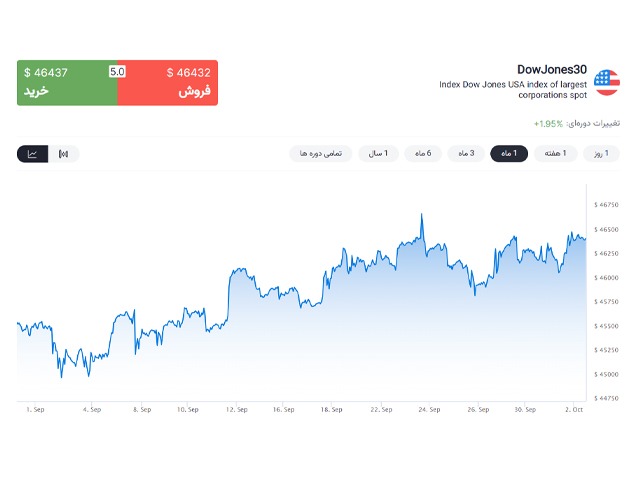
Task: Select the 6 ماه (6 months) period
Action: (424, 153)
